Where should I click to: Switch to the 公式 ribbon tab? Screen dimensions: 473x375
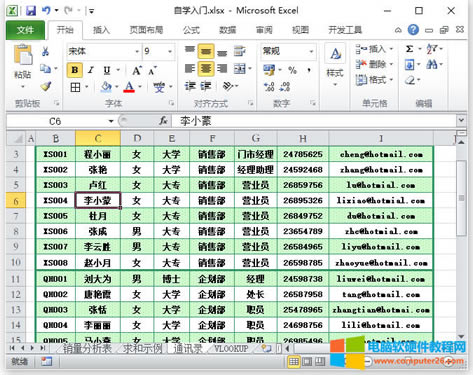[x=191, y=30]
